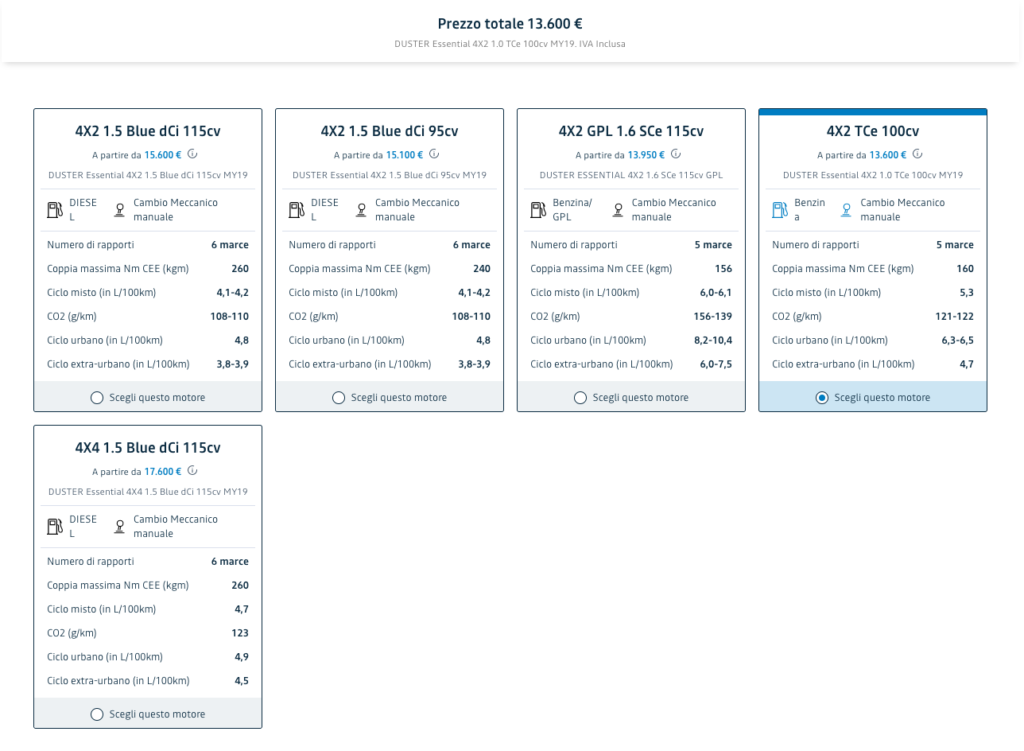
Task: Click CO2 value 156-139
Action: point(712,316)
